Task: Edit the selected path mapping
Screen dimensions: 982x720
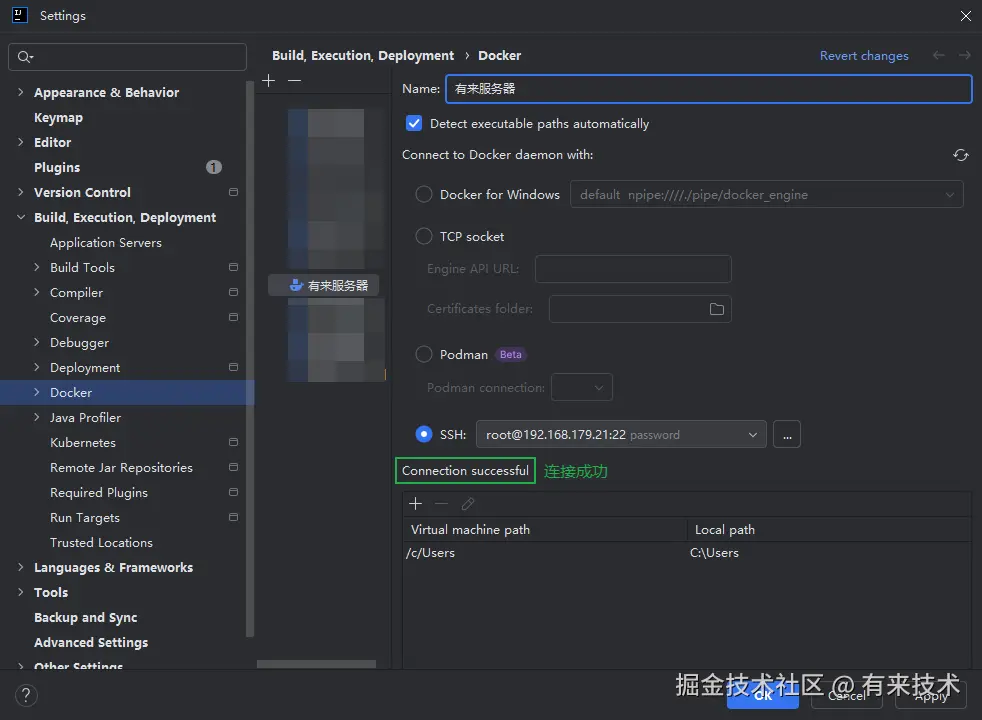Action: [x=468, y=504]
